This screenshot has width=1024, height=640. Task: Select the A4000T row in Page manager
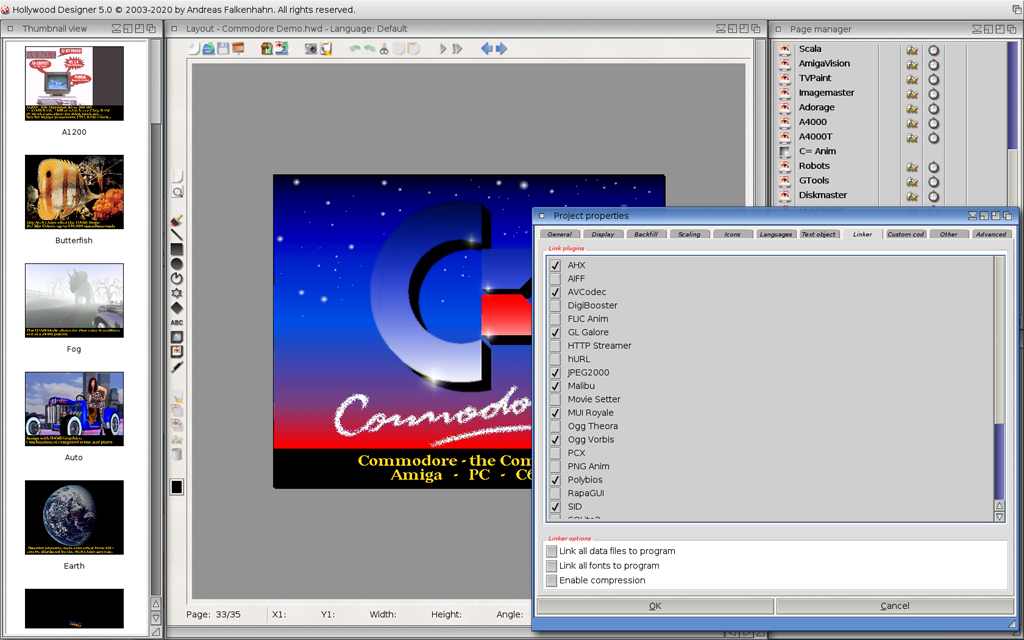coord(892,137)
